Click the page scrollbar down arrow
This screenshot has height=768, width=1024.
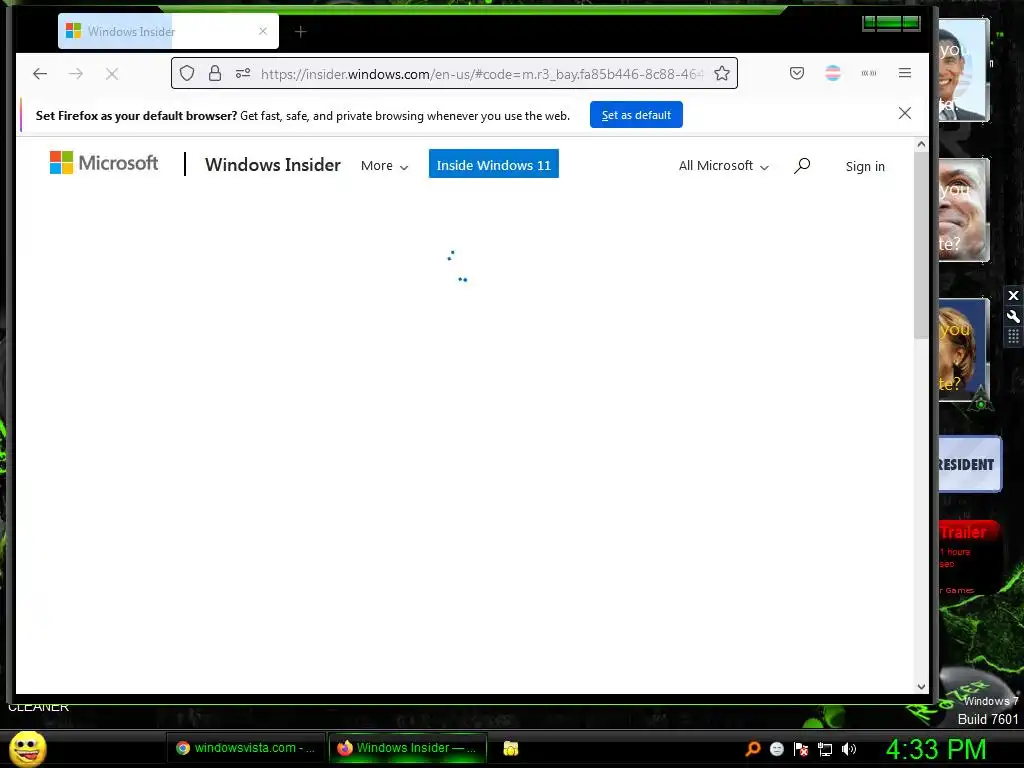921,686
